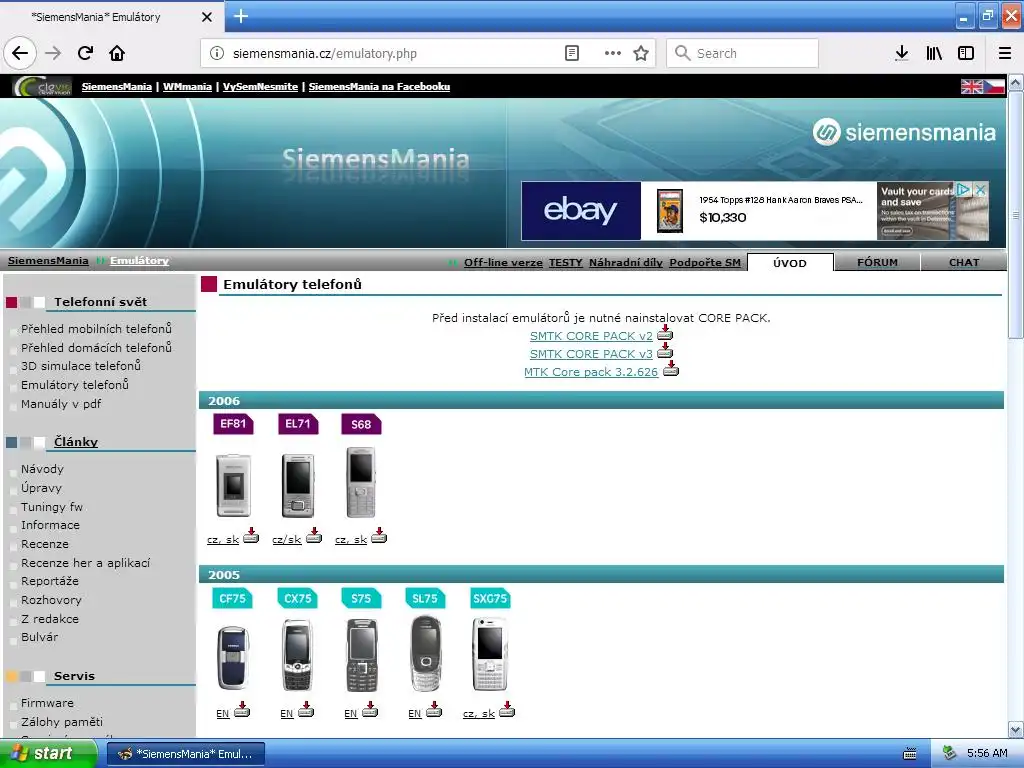Switch to the FÓRUM tab
Viewport: 1024px width, 768px height.
pyautogui.click(x=877, y=263)
